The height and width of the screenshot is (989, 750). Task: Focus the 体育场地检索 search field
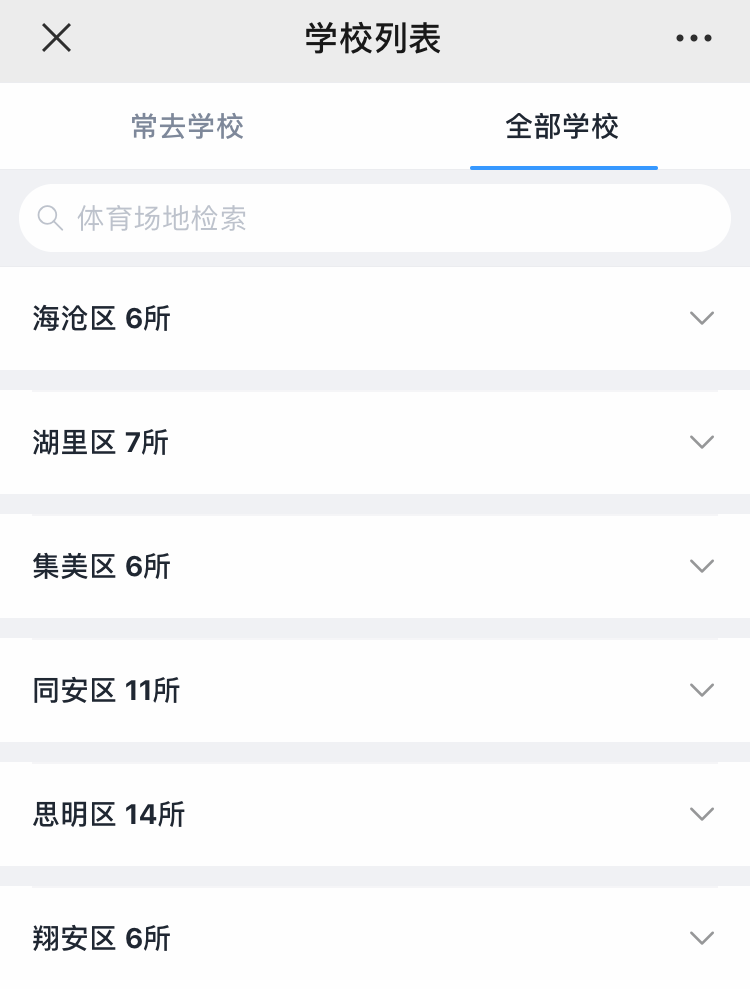tap(375, 218)
